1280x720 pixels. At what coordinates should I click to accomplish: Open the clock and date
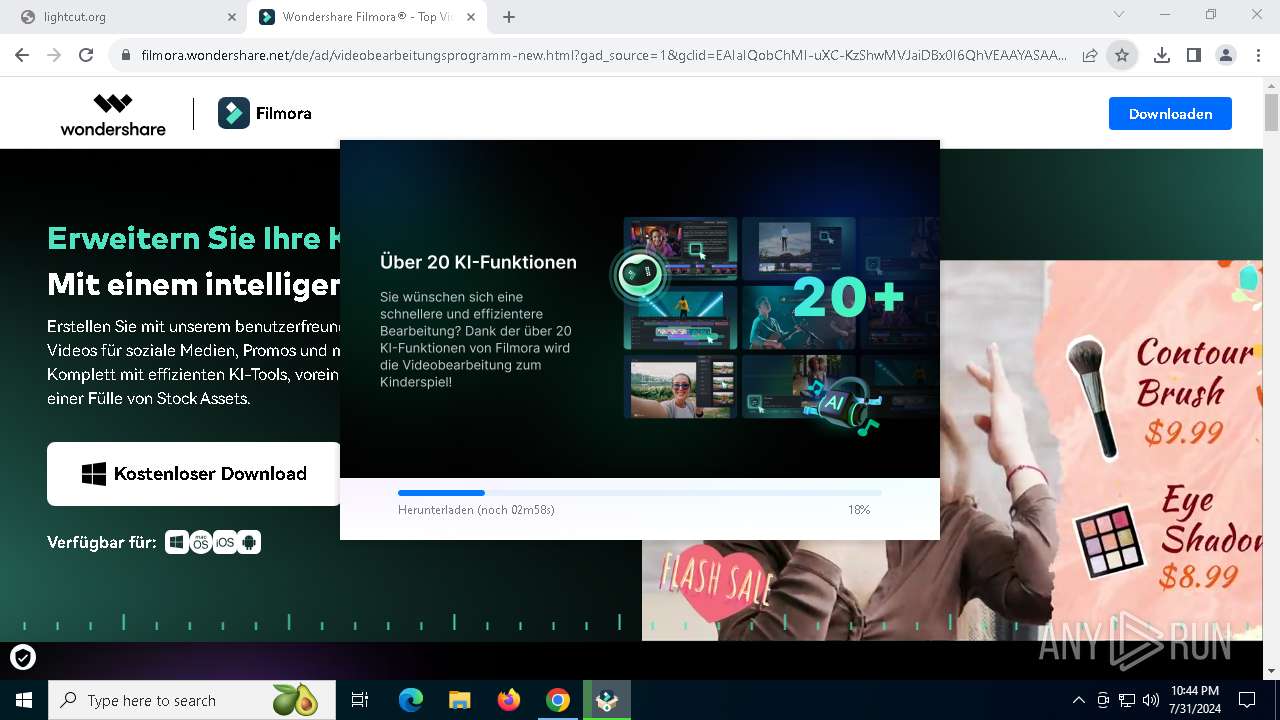1194,700
